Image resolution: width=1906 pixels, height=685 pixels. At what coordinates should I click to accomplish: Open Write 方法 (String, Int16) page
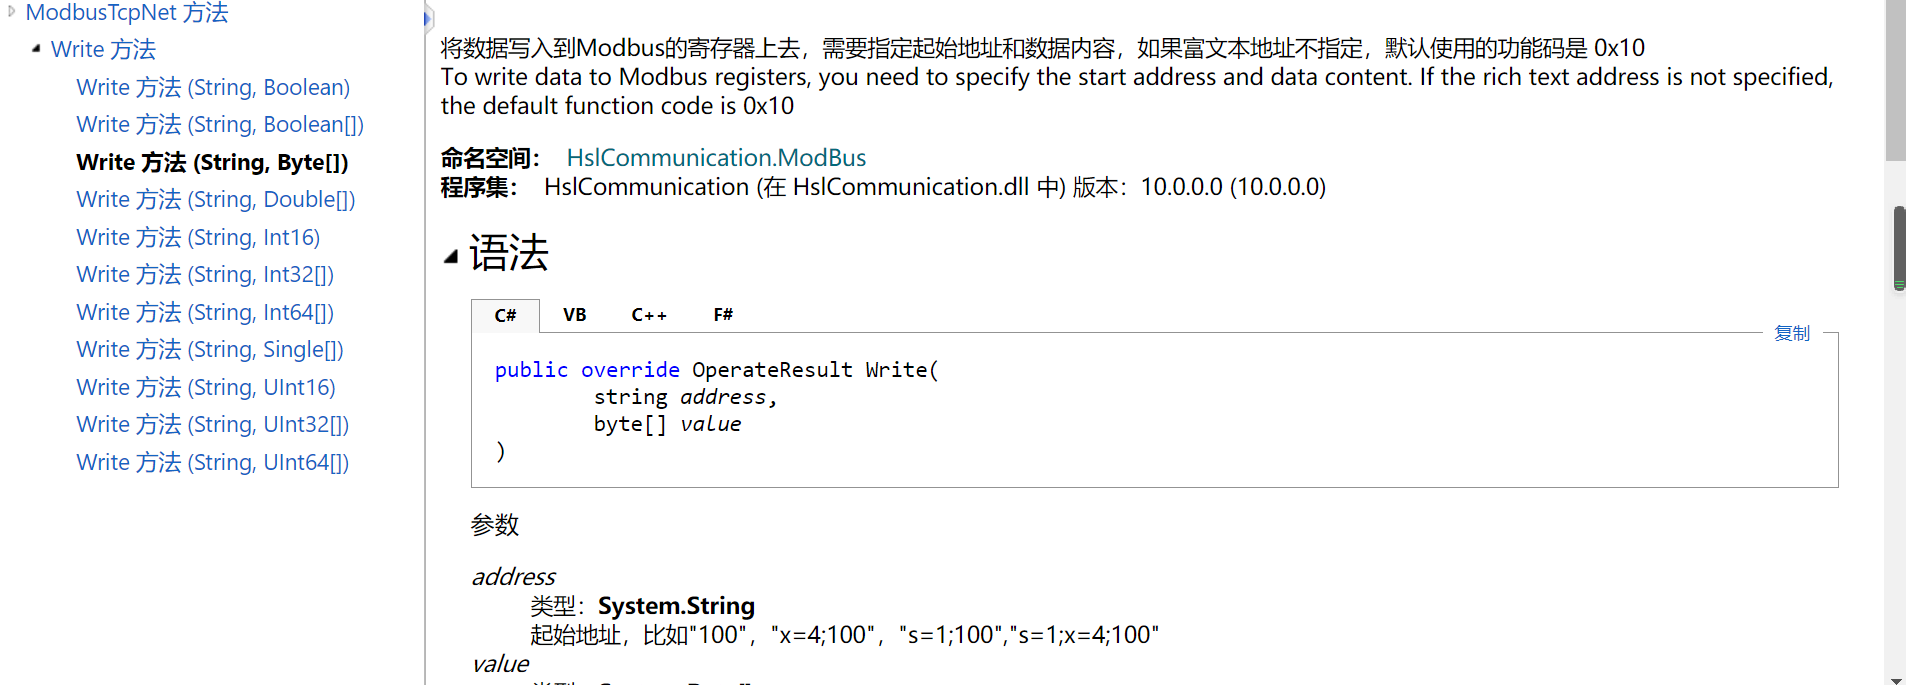pos(197,237)
